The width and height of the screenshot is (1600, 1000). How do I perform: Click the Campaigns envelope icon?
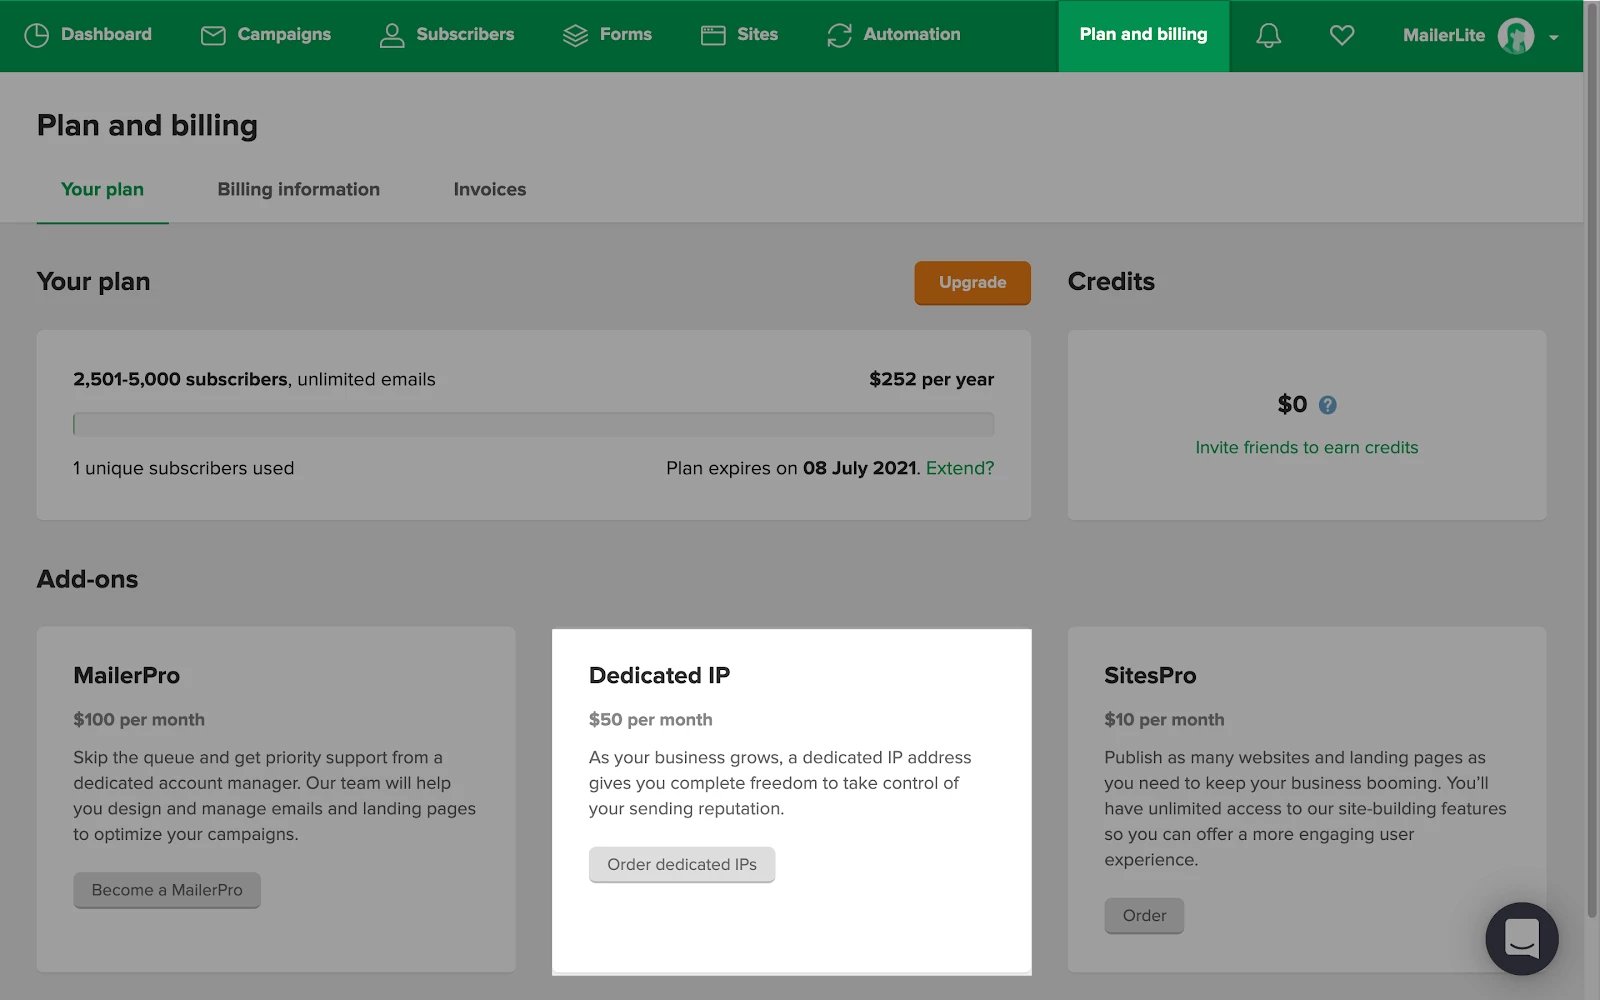coord(213,35)
